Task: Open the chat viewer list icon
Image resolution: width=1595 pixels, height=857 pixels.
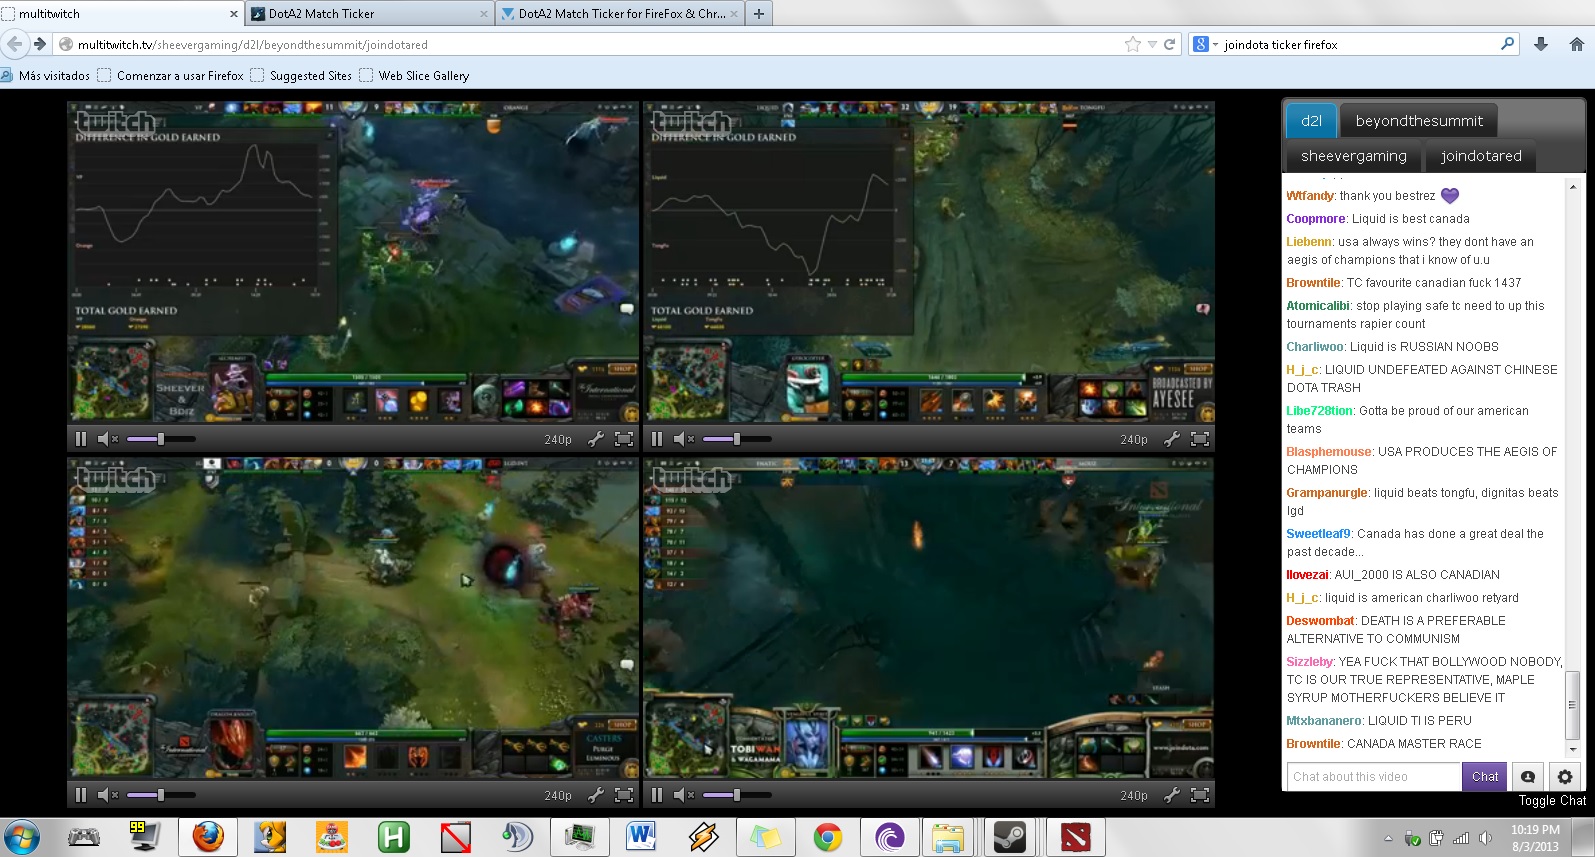Action: [x=1528, y=777]
